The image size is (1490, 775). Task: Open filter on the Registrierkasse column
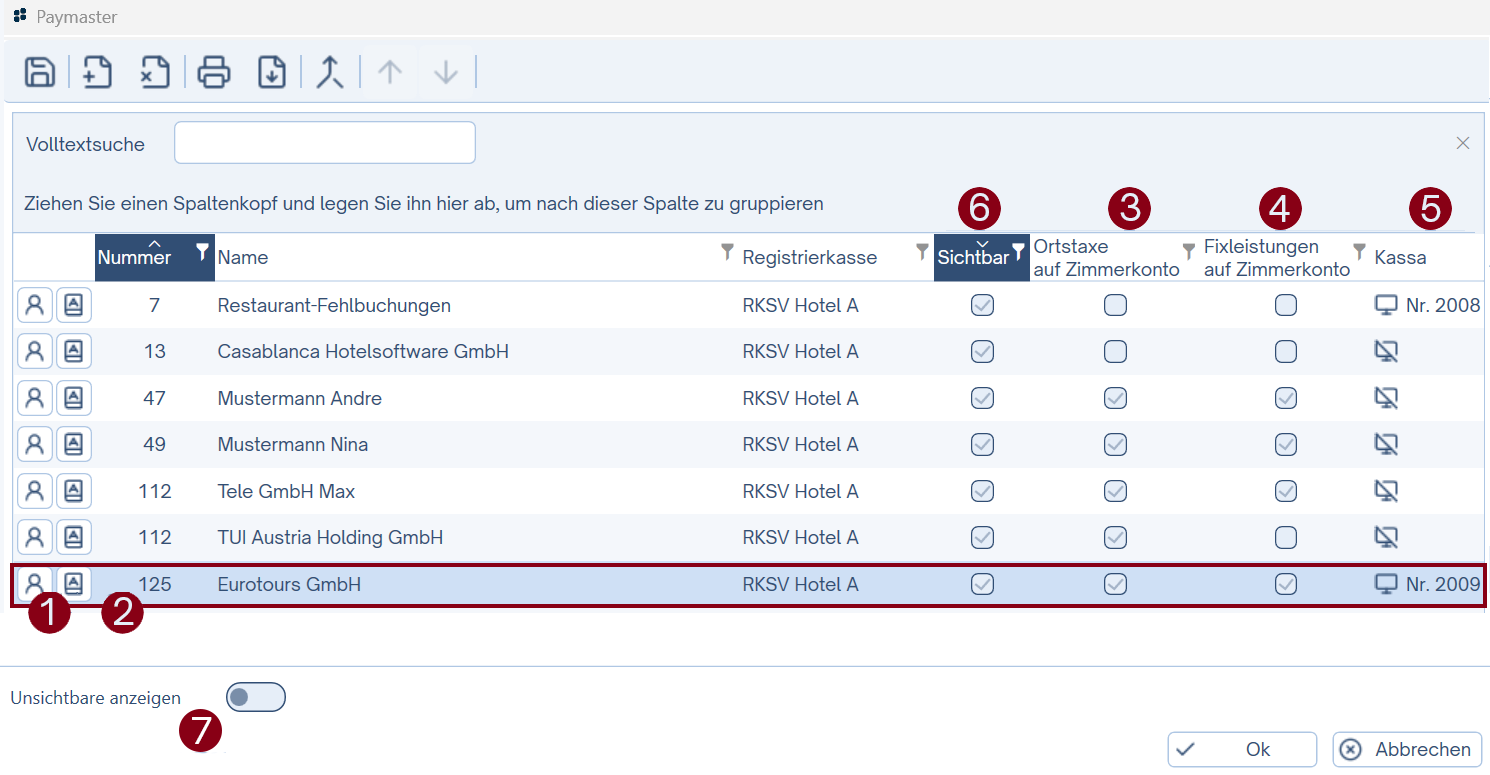coord(922,251)
